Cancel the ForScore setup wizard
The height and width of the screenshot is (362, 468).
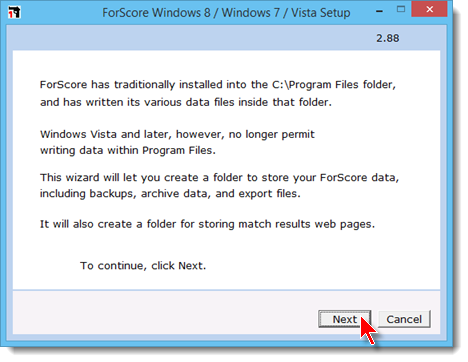404,319
